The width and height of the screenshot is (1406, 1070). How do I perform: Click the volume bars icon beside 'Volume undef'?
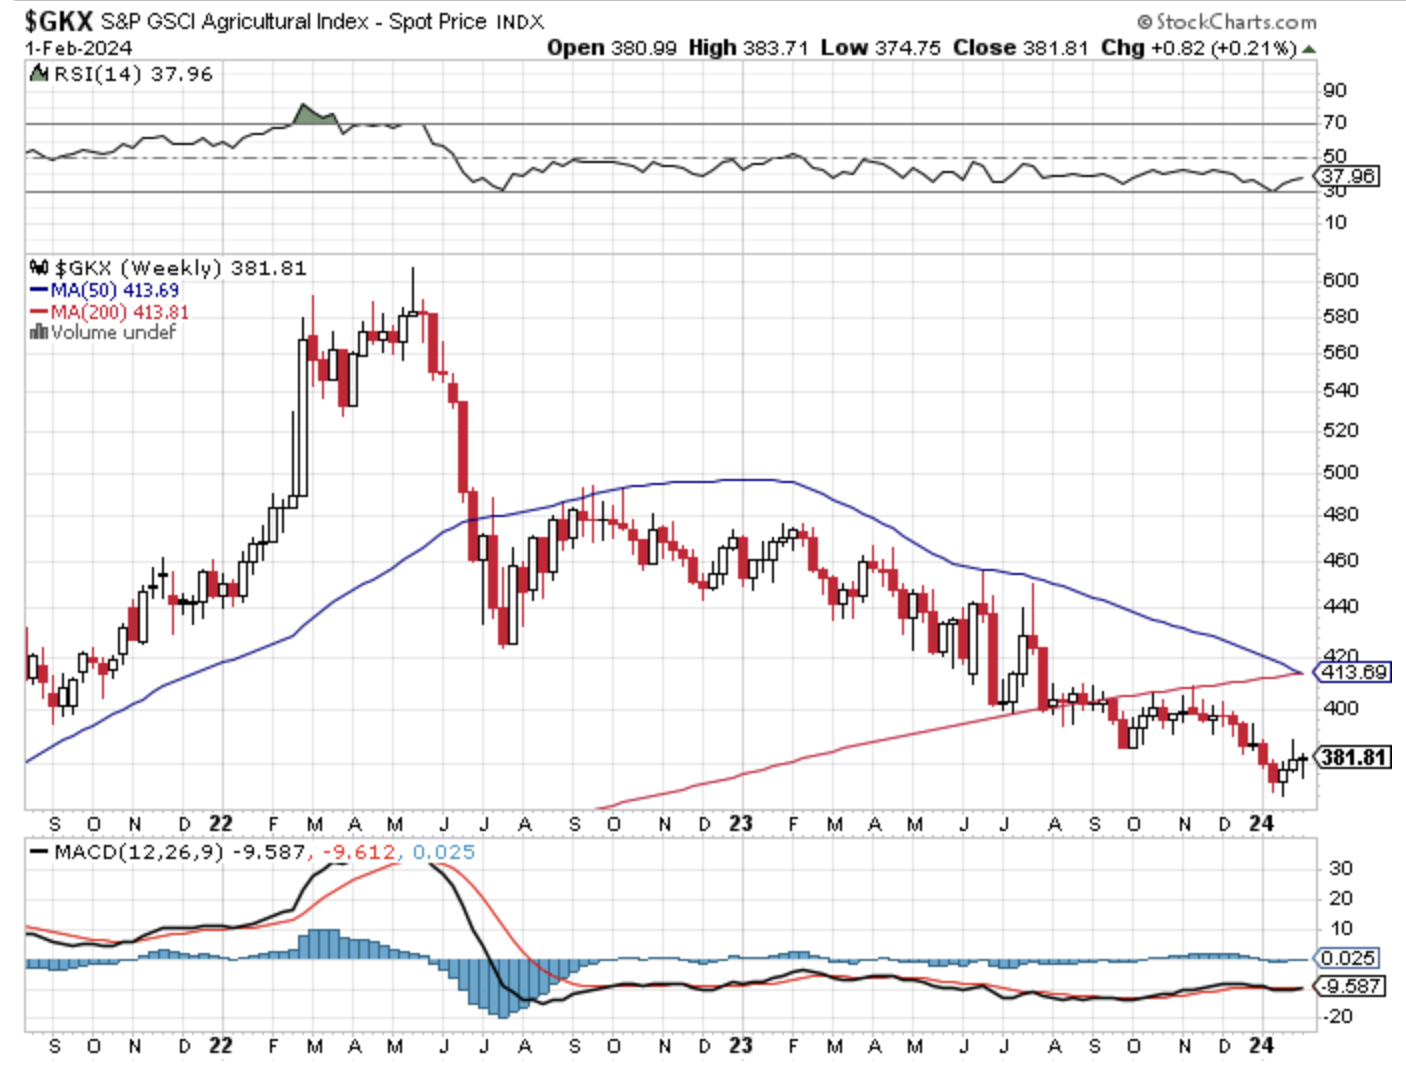40,332
